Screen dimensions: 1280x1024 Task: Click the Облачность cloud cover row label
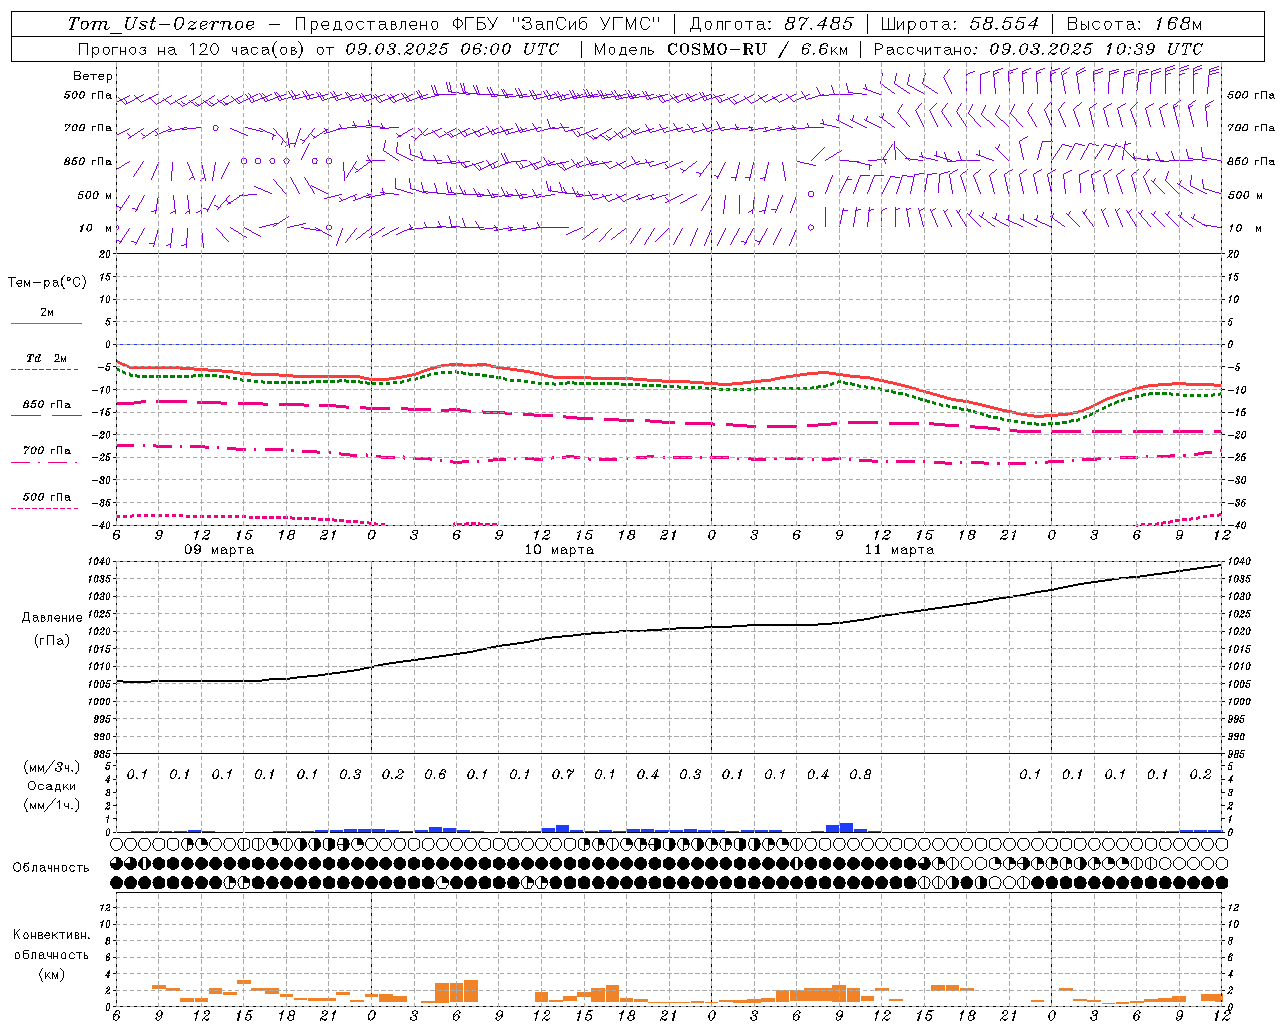pyautogui.click(x=50, y=868)
